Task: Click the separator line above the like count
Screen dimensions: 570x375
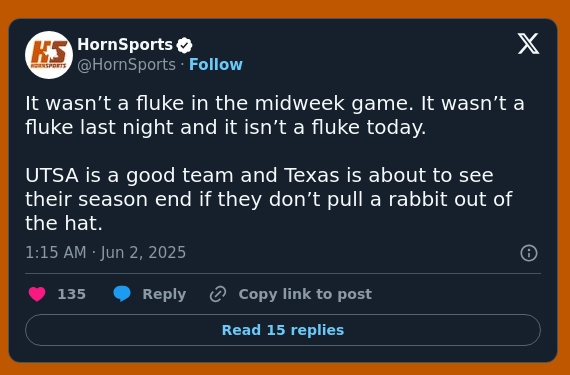Action: pos(283,273)
